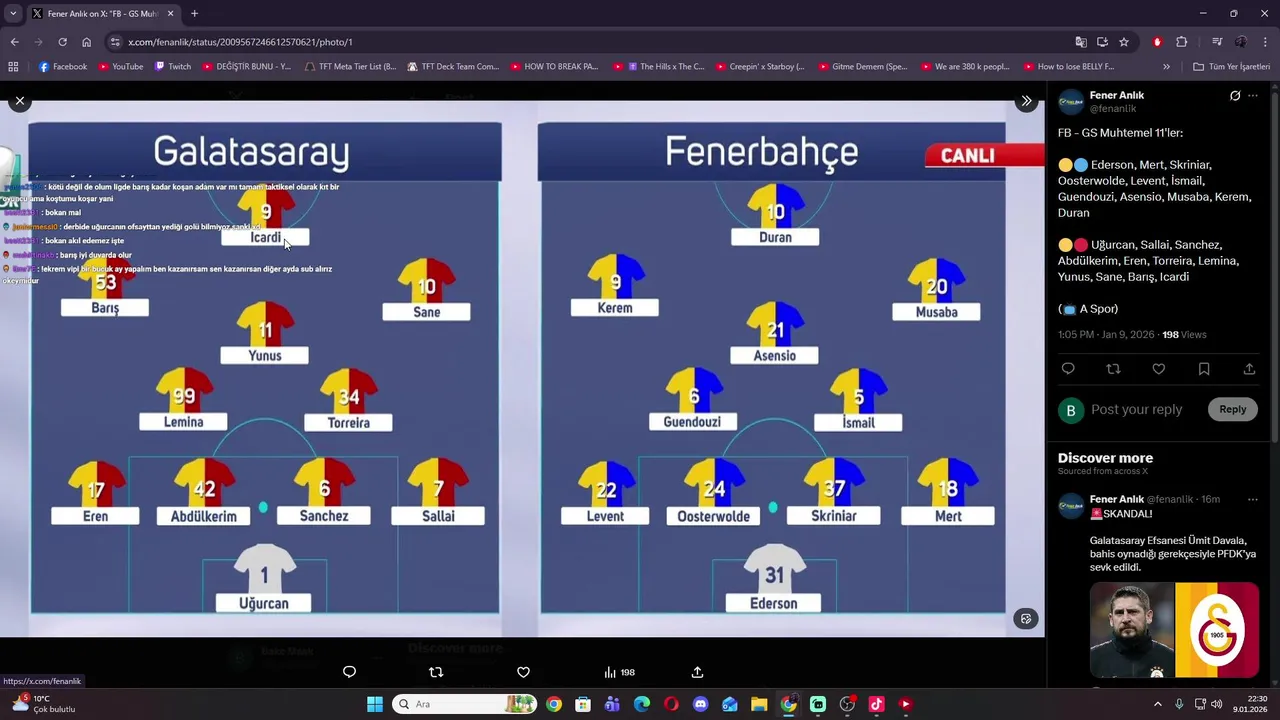Open the tab search dropdown
1280x720 pixels.
(13, 13)
